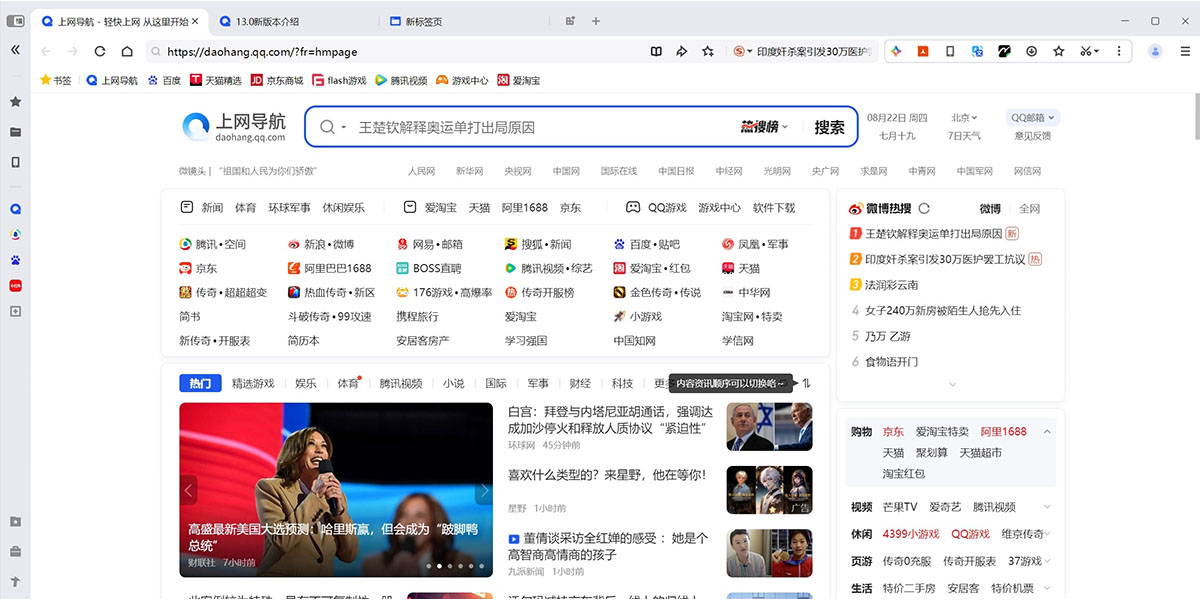
Task: Bookmark this page with the star icon
Action: (1059, 51)
